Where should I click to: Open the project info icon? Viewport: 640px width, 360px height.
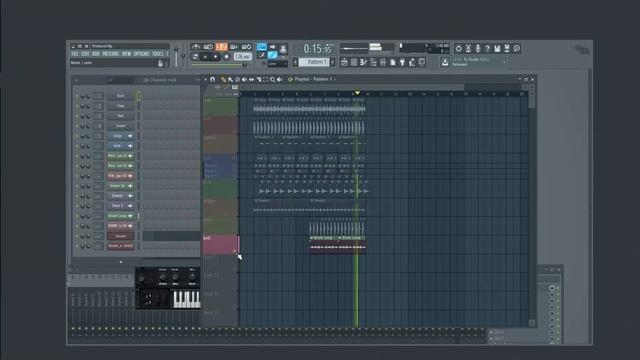(x=517, y=49)
